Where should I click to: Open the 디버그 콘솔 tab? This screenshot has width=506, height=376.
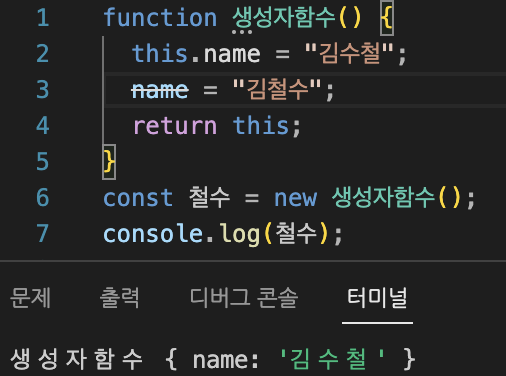(x=244, y=298)
